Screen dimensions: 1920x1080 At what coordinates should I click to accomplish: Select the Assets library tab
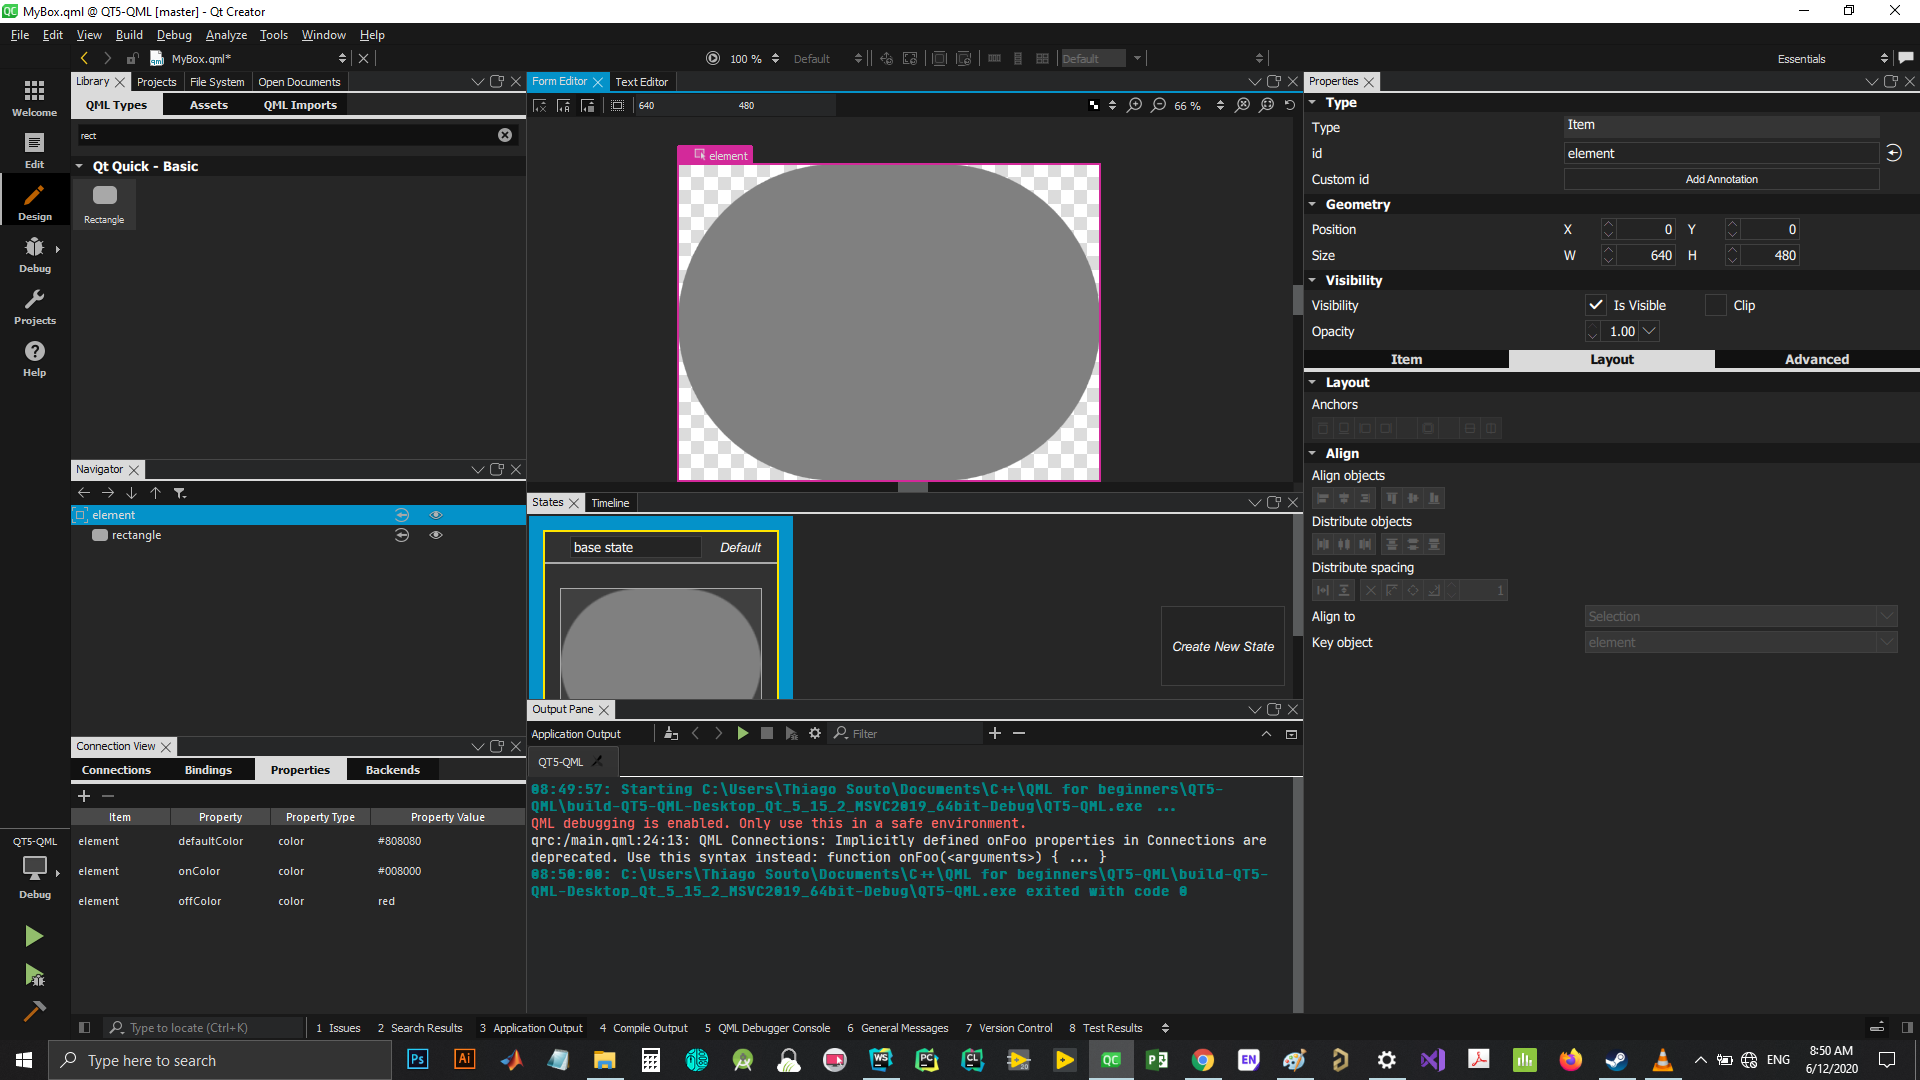point(209,105)
